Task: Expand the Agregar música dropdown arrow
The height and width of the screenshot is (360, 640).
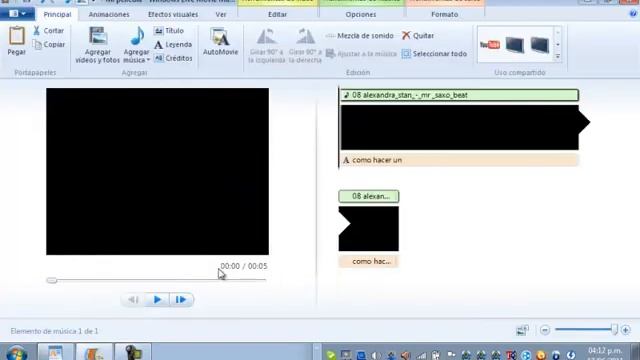Action: [149, 60]
